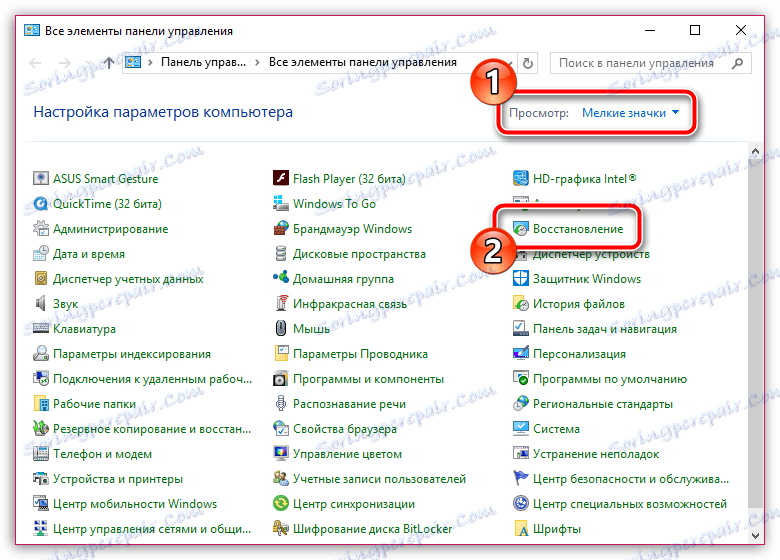
Task: Open the Устройства и принтеры icon
Action: pyautogui.click(x=40, y=479)
